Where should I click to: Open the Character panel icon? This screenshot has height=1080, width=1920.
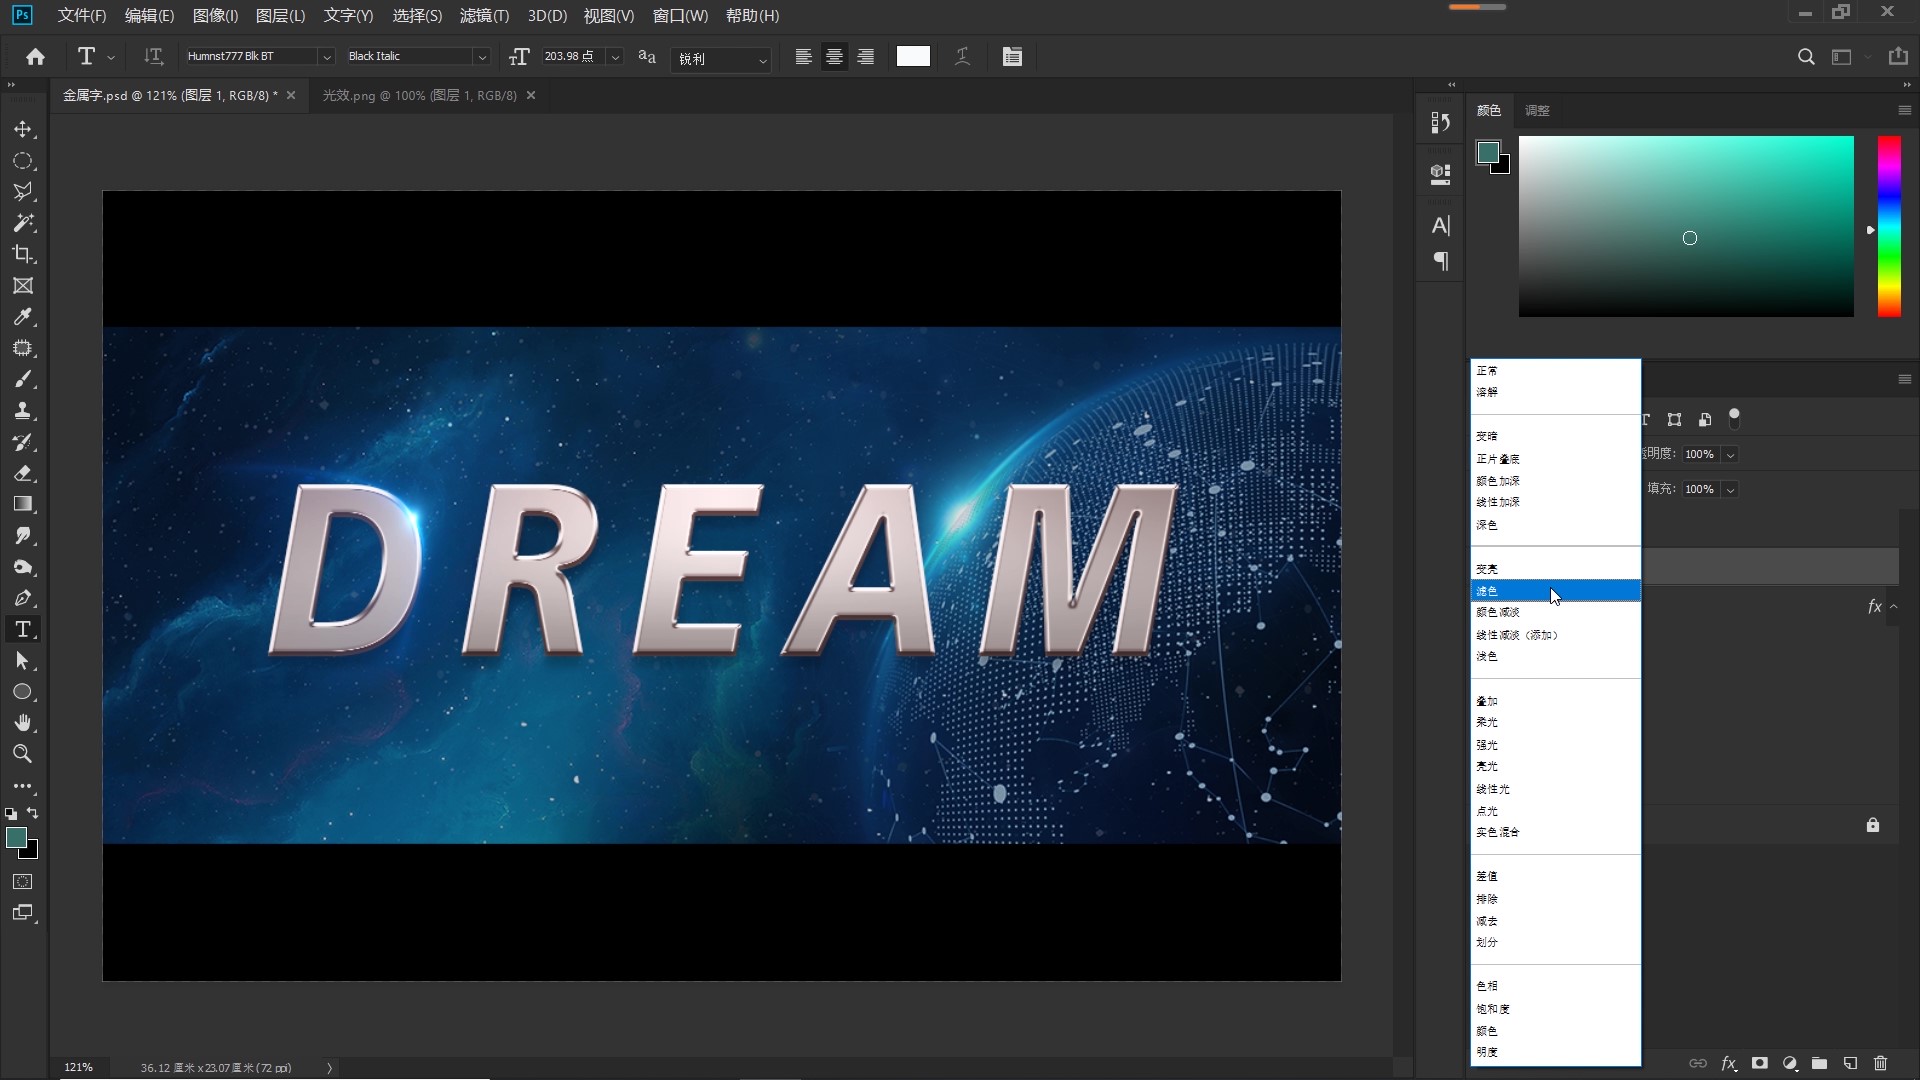click(x=1440, y=226)
